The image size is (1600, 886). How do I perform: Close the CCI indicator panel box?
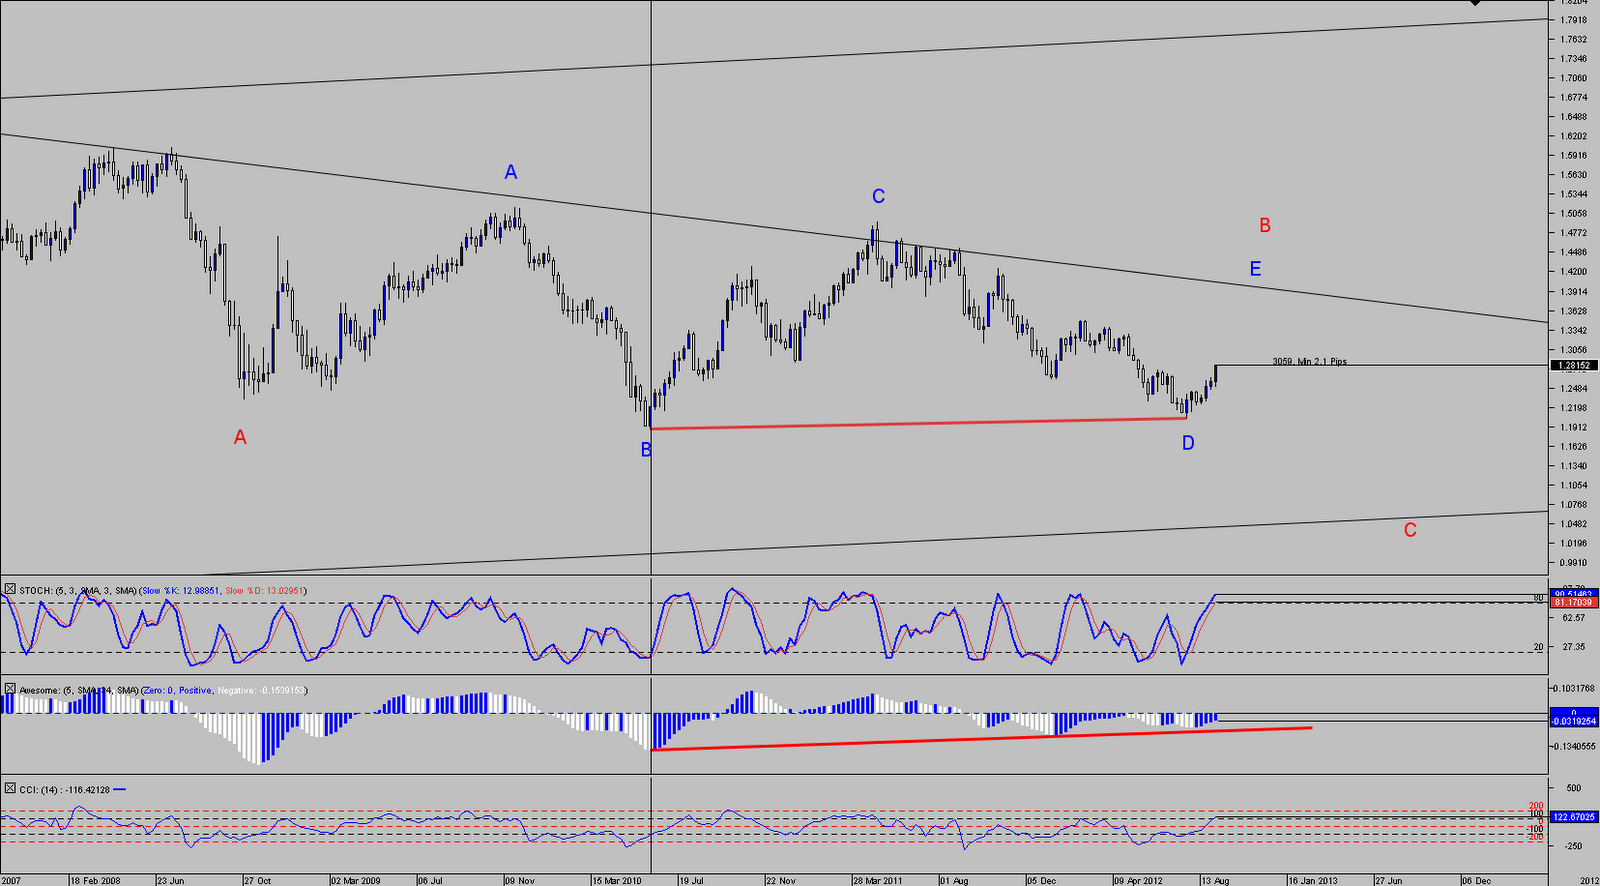tap(10, 789)
